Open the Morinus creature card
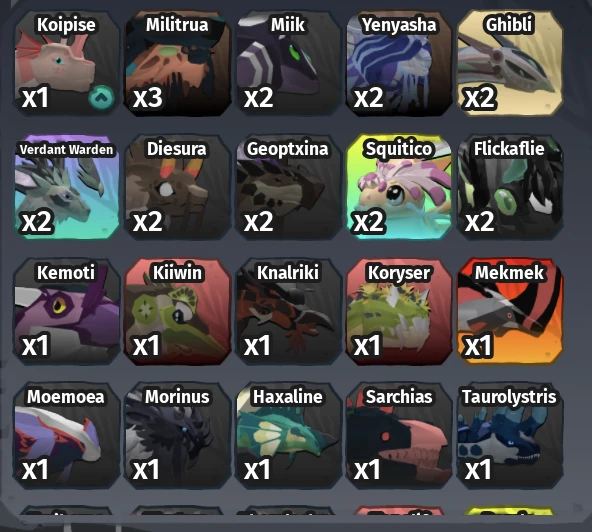592x532 pixels. [177, 435]
